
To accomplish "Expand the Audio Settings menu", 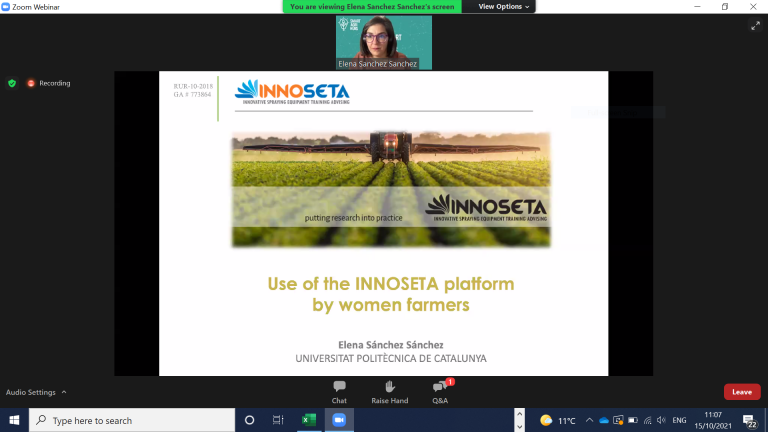I will coord(36,392).
